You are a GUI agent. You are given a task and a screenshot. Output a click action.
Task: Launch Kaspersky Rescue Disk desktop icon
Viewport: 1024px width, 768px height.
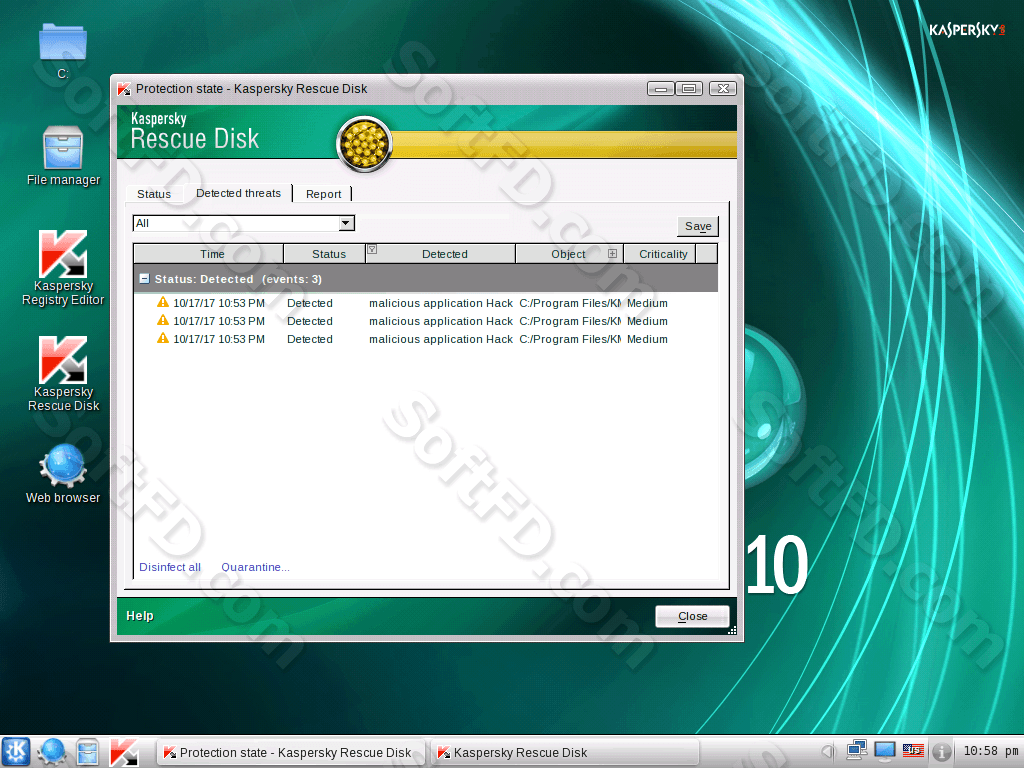[x=63, y=360]
